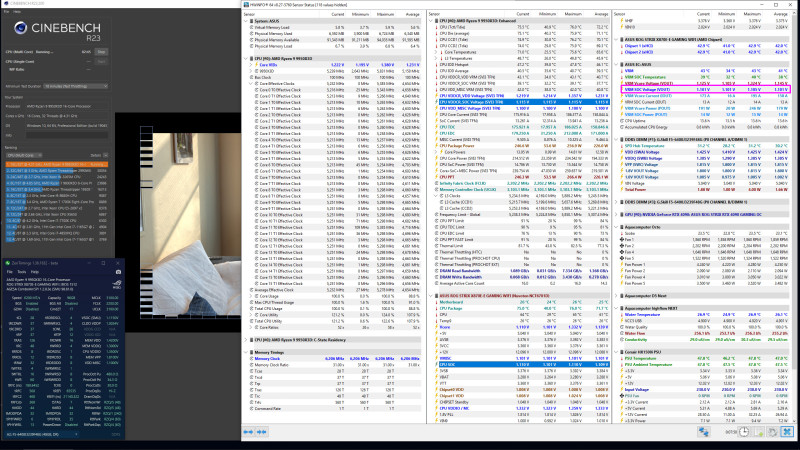The image size is (800, 450).
Task: Maximize the HWiNFO Sensor Status window
Action: [x=776, y=5]
